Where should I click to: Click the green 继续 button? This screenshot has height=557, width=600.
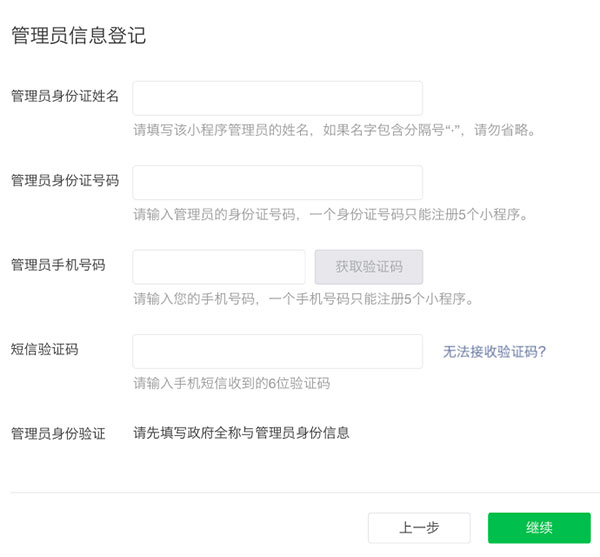[539, 528]
